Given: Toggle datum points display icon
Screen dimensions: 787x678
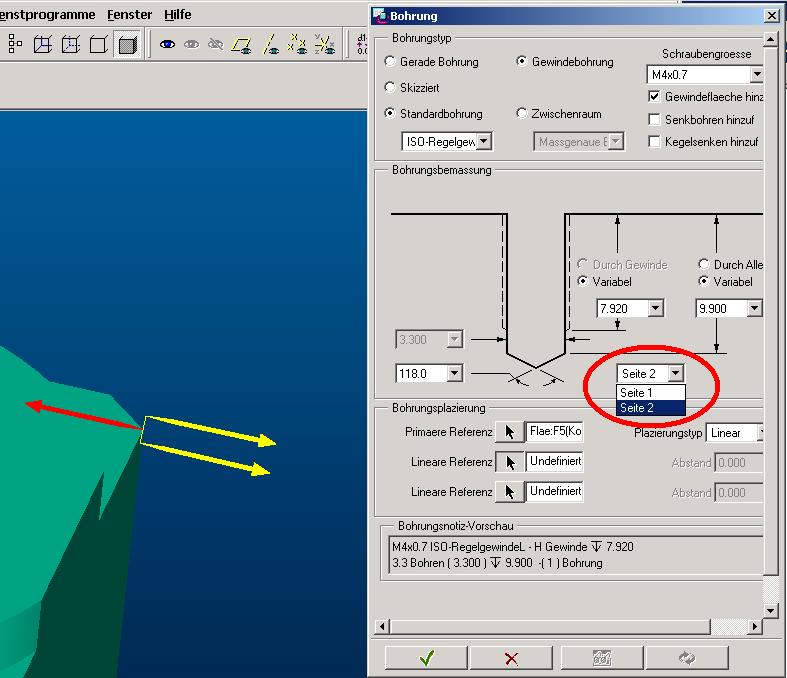Looking at the screenshot, I should point(297,45).
